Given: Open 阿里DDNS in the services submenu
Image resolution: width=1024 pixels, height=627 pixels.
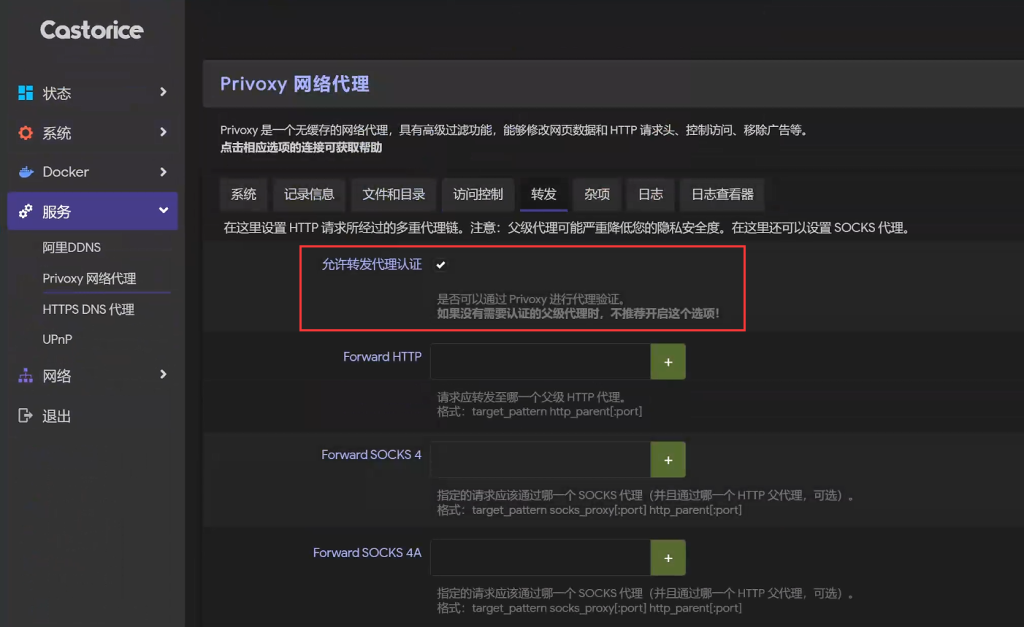Looking at the screenshot, I should click(72, 247).
